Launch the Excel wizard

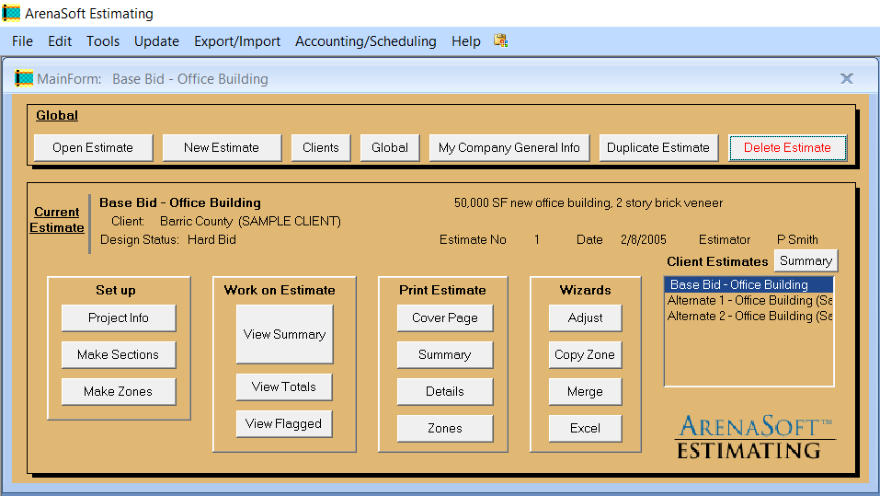(x=585, y=429)
